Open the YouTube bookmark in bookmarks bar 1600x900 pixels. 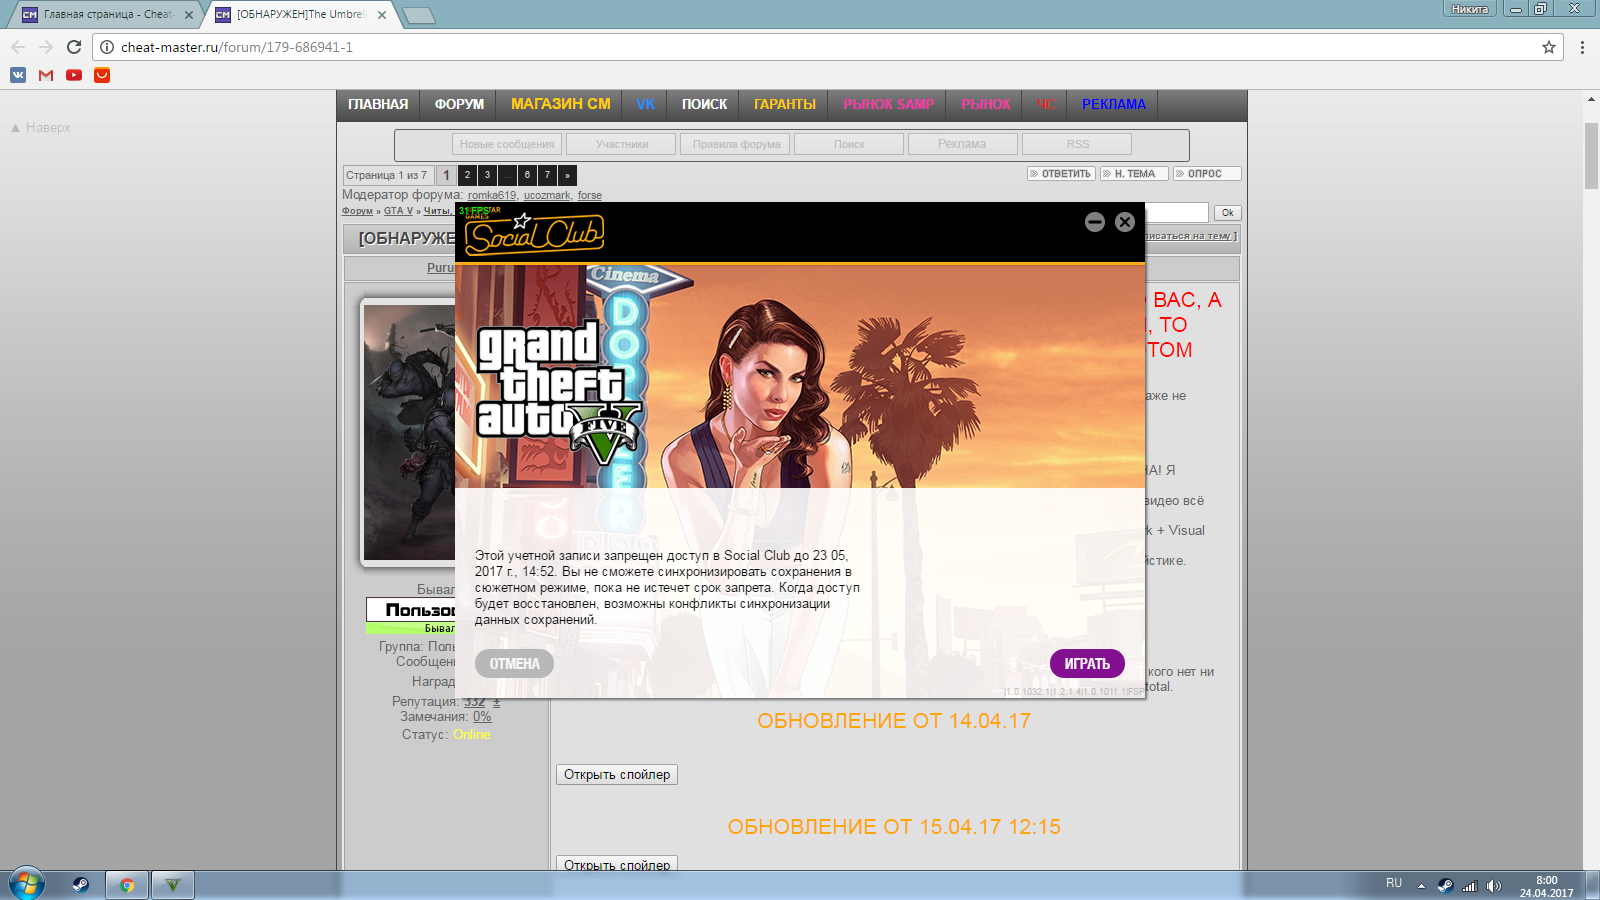tap(74, 75)
